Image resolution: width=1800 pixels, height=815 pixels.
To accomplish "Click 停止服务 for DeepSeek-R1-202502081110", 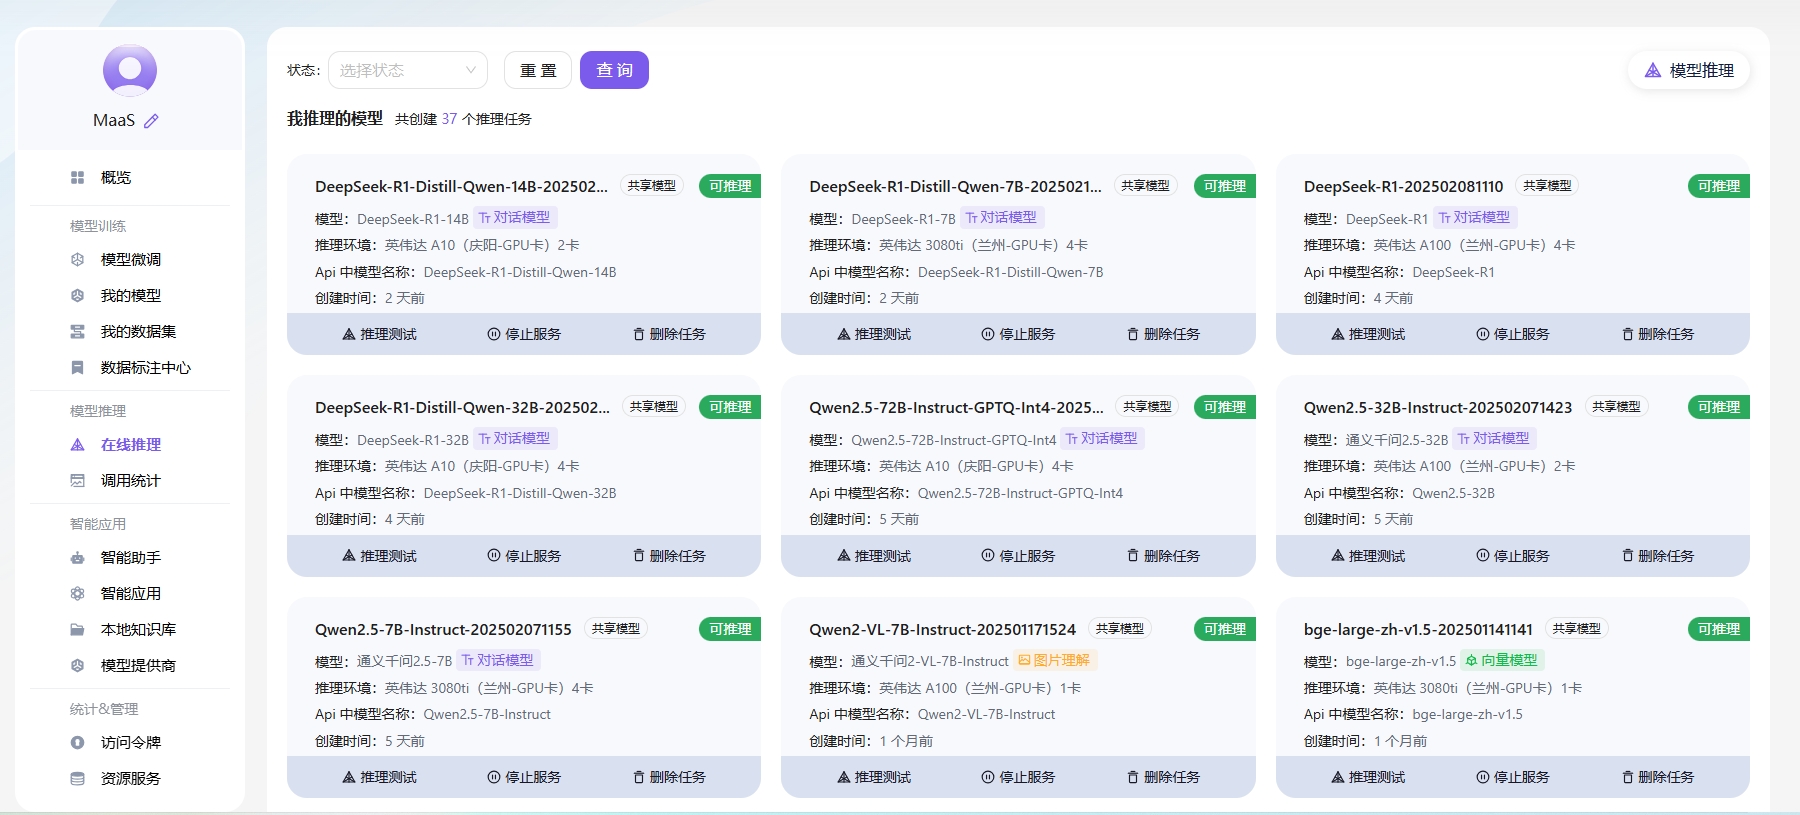I will 1513,334.
